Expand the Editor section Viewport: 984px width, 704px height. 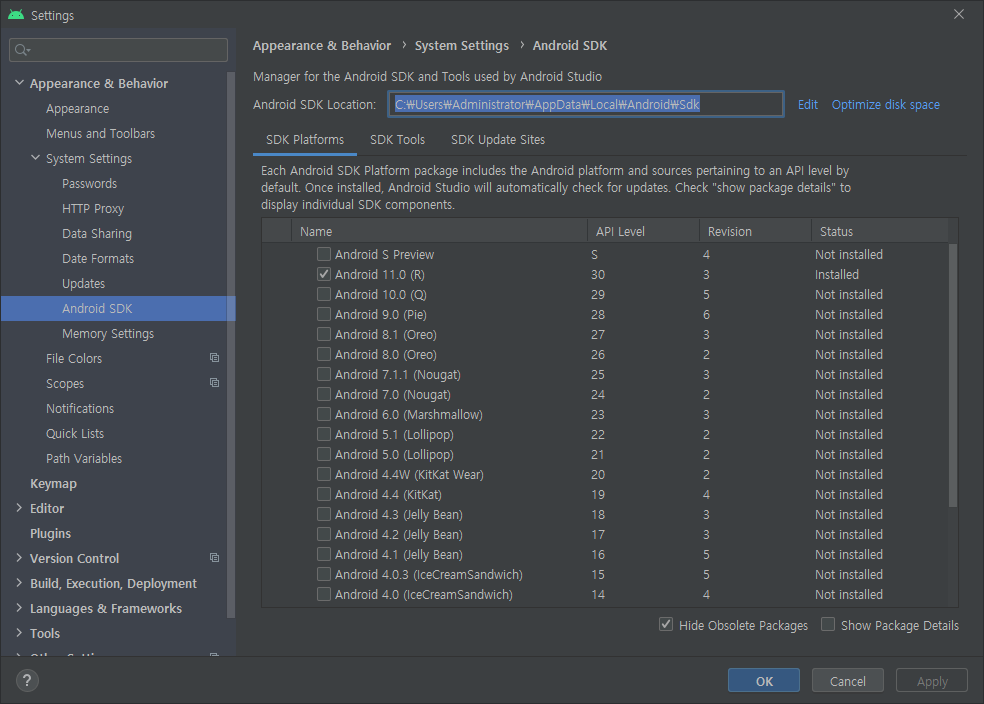tap(19, 508)
